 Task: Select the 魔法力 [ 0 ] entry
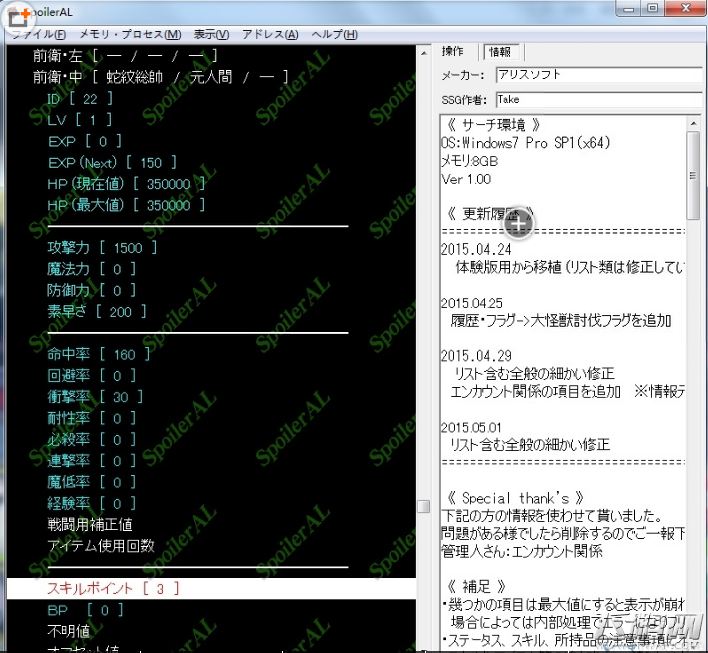[x=91, y=269]
